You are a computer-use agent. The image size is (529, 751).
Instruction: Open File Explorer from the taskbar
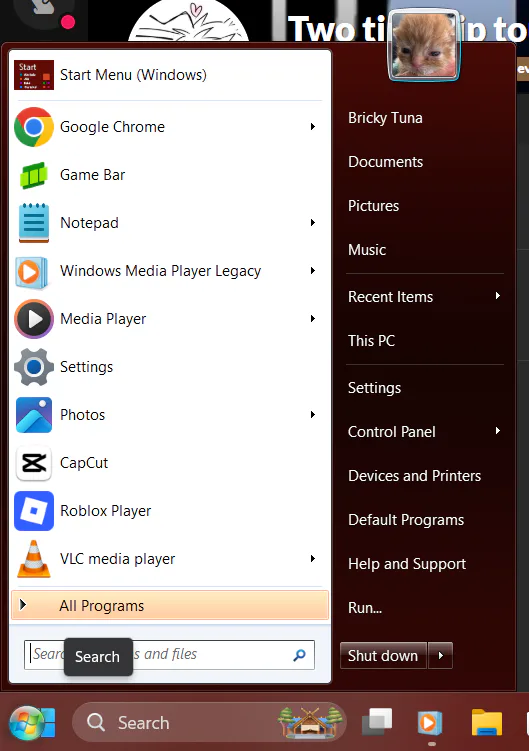(487, 722)
